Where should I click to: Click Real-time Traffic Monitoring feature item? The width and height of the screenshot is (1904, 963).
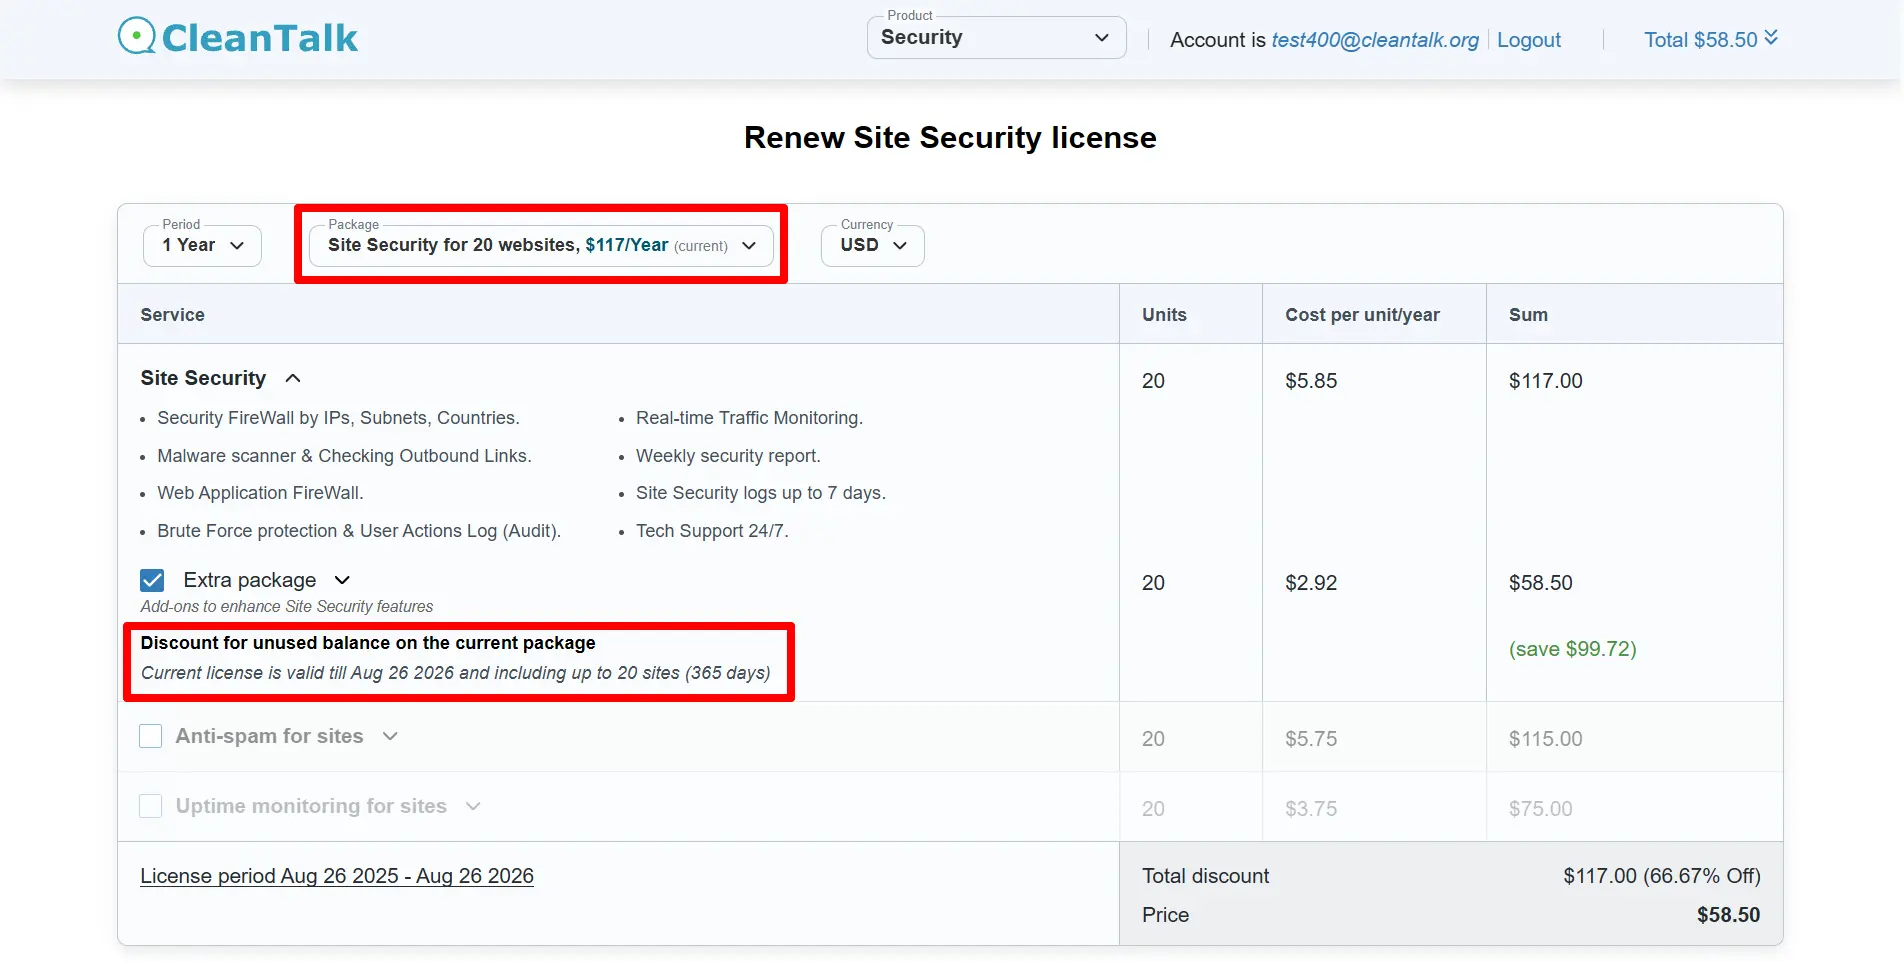[x=749, y=418]
